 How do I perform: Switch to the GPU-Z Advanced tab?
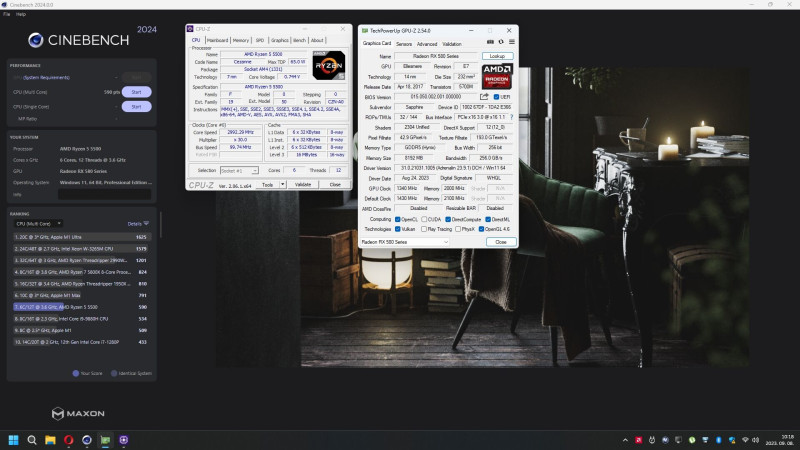(x=427, y=44)
